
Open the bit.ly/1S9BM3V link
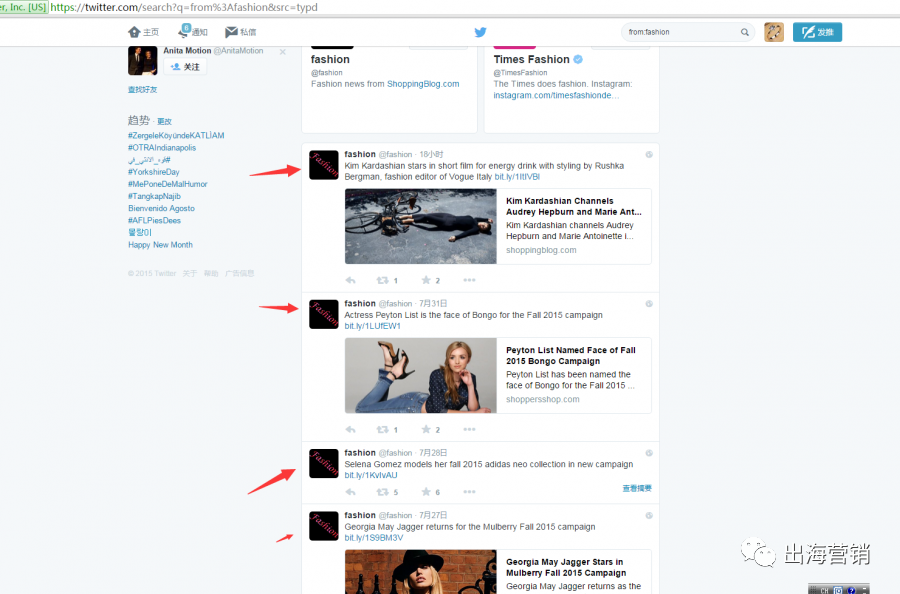[x=374, y=538]
